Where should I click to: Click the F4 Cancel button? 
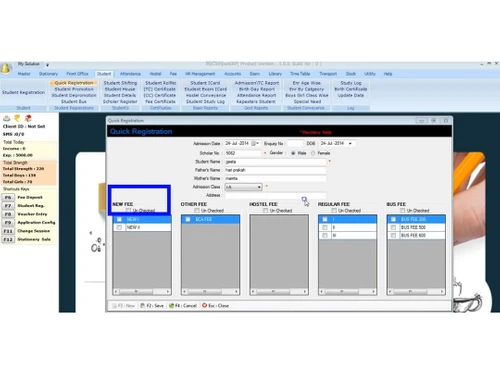coord(183,305)
